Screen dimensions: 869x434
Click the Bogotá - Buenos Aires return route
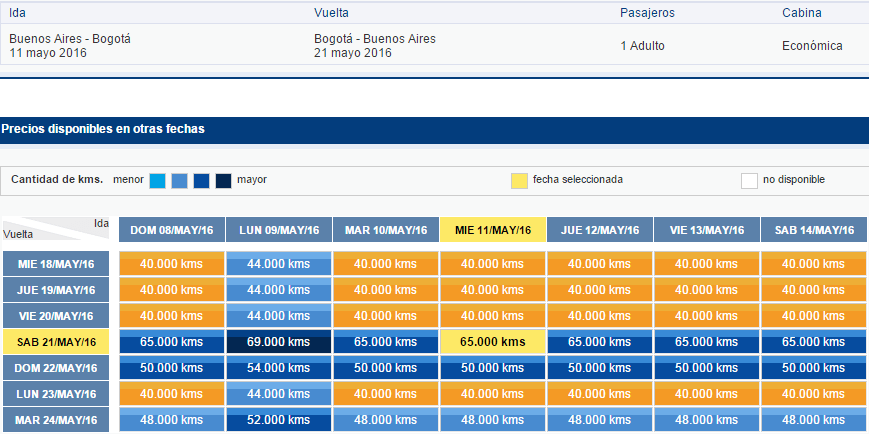tap(375, 39)
